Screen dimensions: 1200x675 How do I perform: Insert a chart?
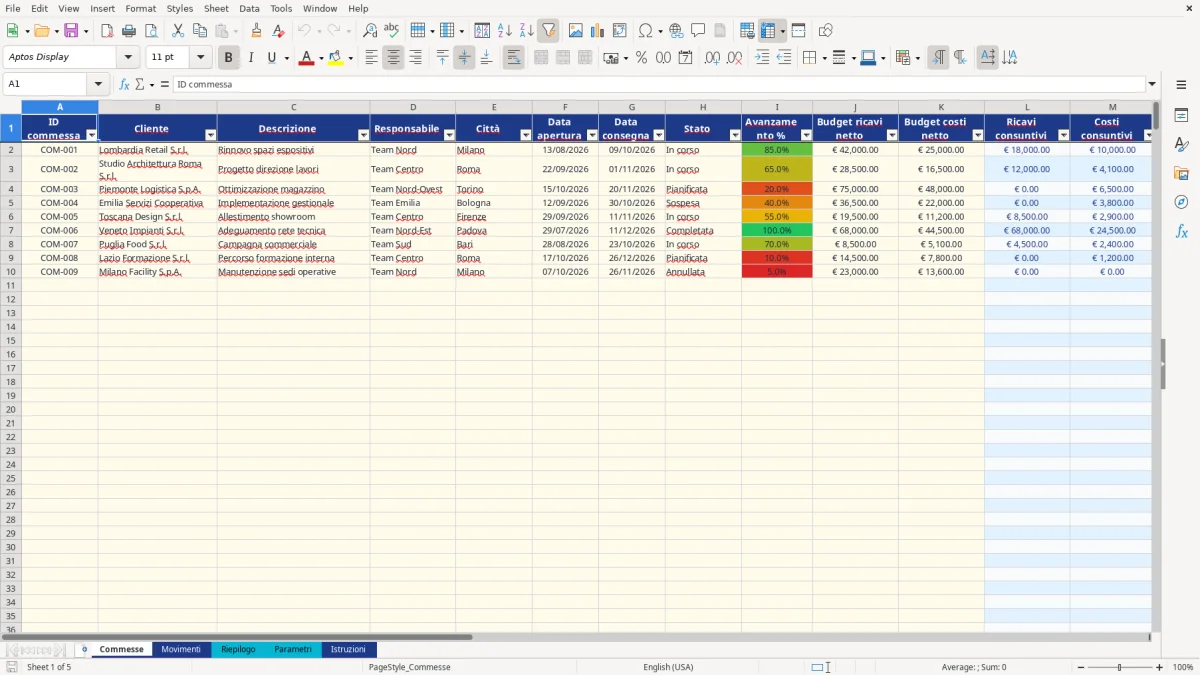598,31
